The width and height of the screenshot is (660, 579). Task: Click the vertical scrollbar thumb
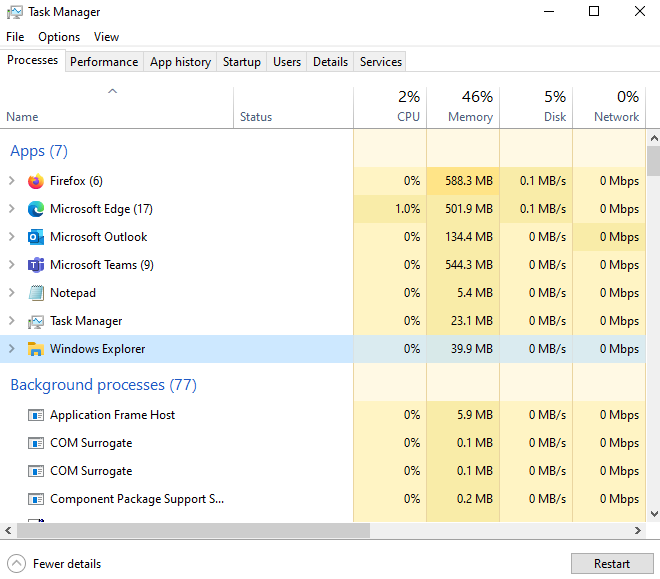tap(654, 161)
